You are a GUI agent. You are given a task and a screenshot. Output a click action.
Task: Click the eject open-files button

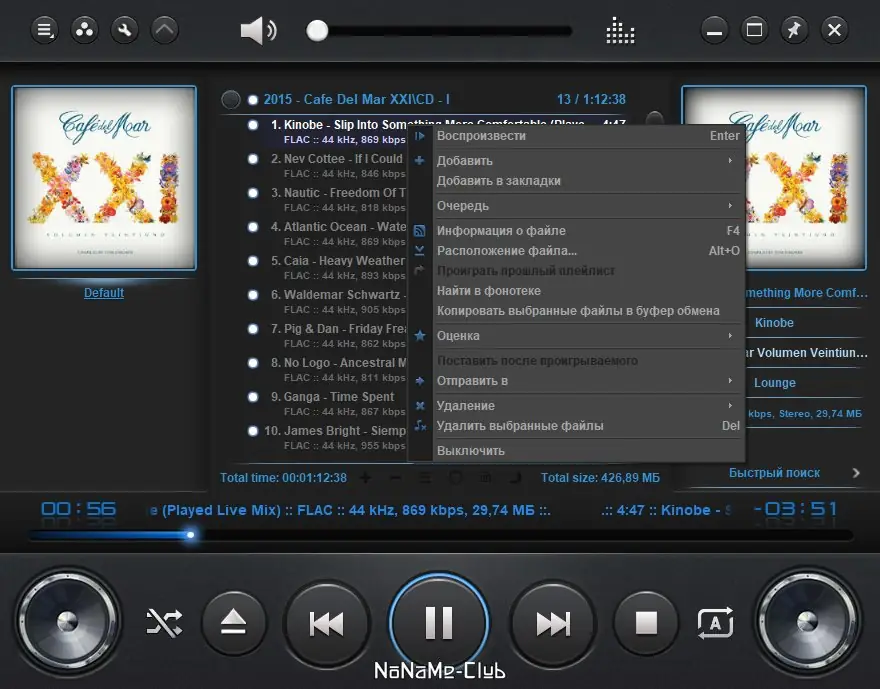[x=233, y=623]
